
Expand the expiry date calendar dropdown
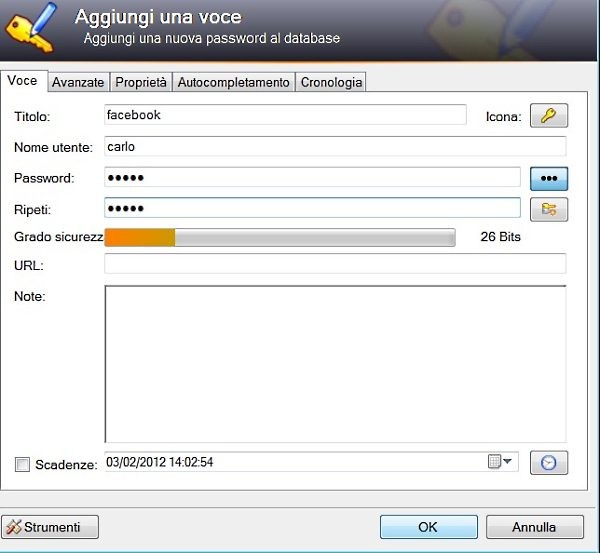click(500, 462)
